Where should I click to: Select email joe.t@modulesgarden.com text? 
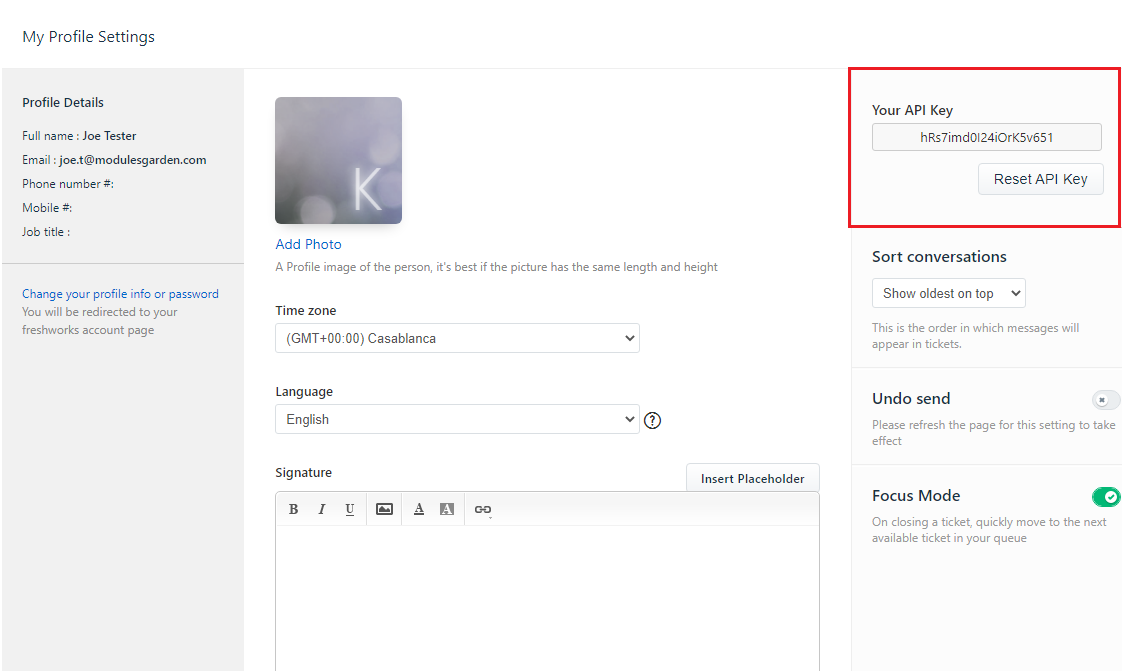[132, 160]
